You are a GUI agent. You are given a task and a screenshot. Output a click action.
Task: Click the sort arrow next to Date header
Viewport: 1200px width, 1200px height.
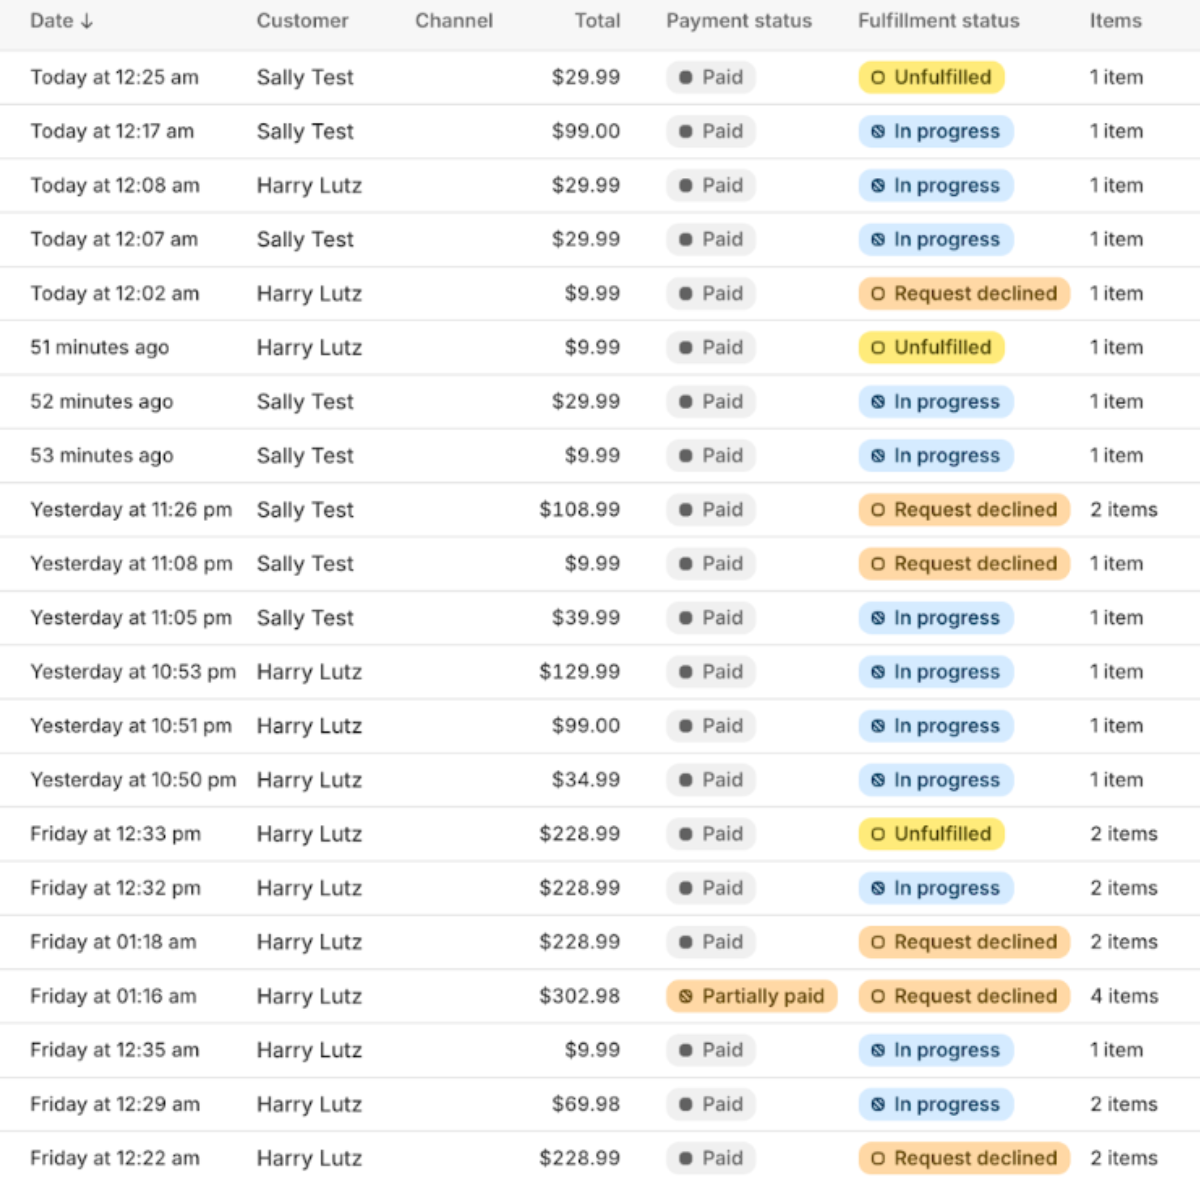87,21
